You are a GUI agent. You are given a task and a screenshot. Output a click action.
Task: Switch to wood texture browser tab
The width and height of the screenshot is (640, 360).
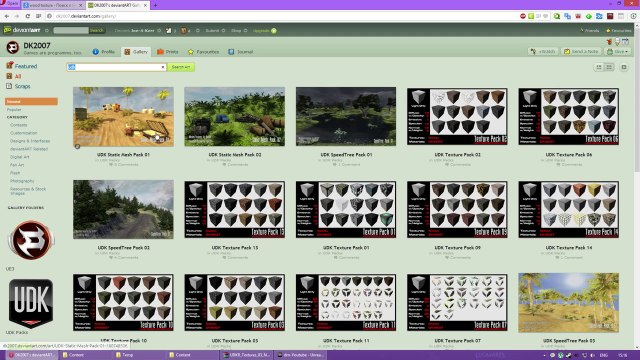pos(52,5)
